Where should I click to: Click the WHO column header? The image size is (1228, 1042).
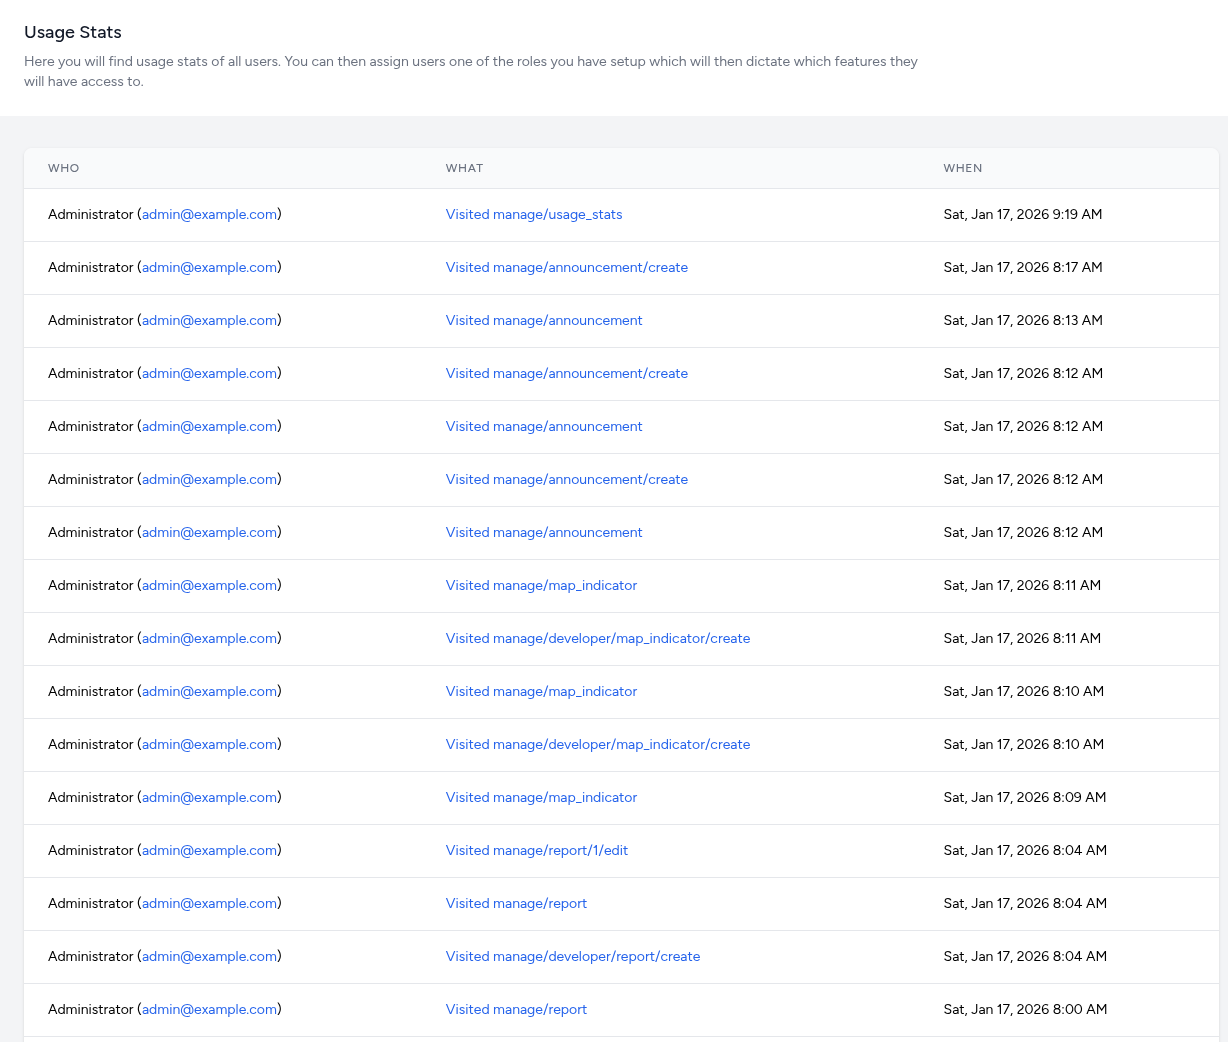tap(63, 168)
